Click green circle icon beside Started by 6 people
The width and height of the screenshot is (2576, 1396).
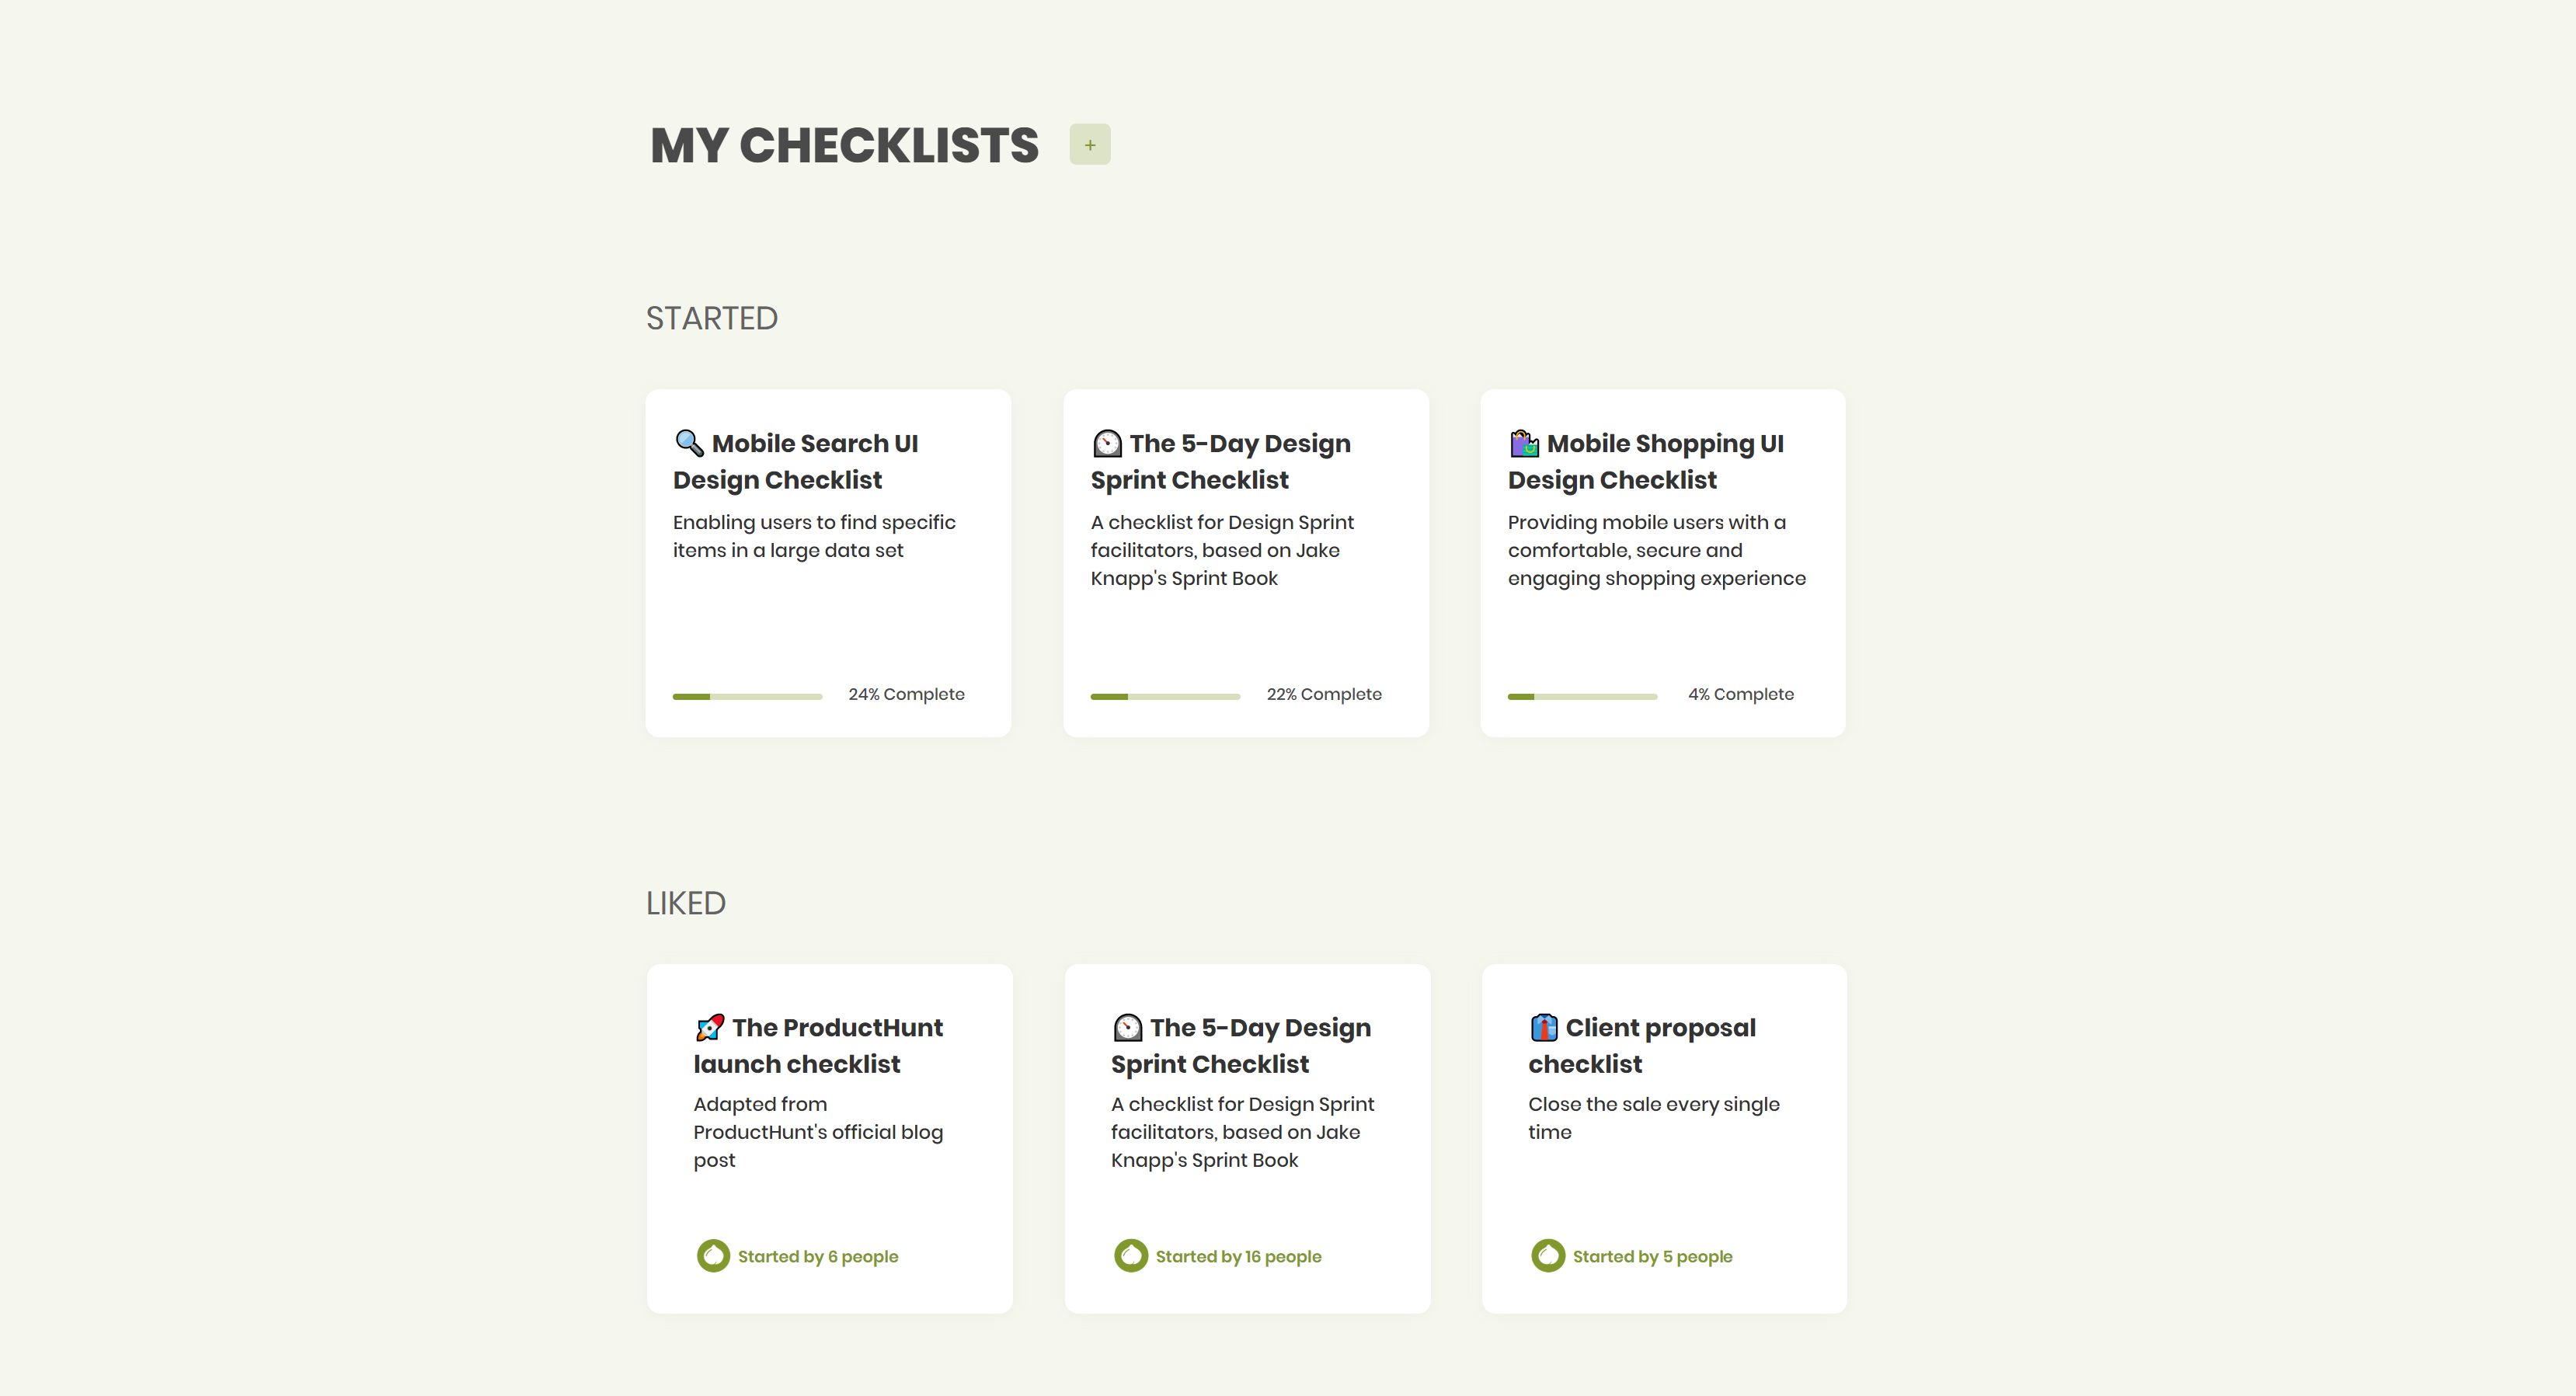pos(713,1255)
